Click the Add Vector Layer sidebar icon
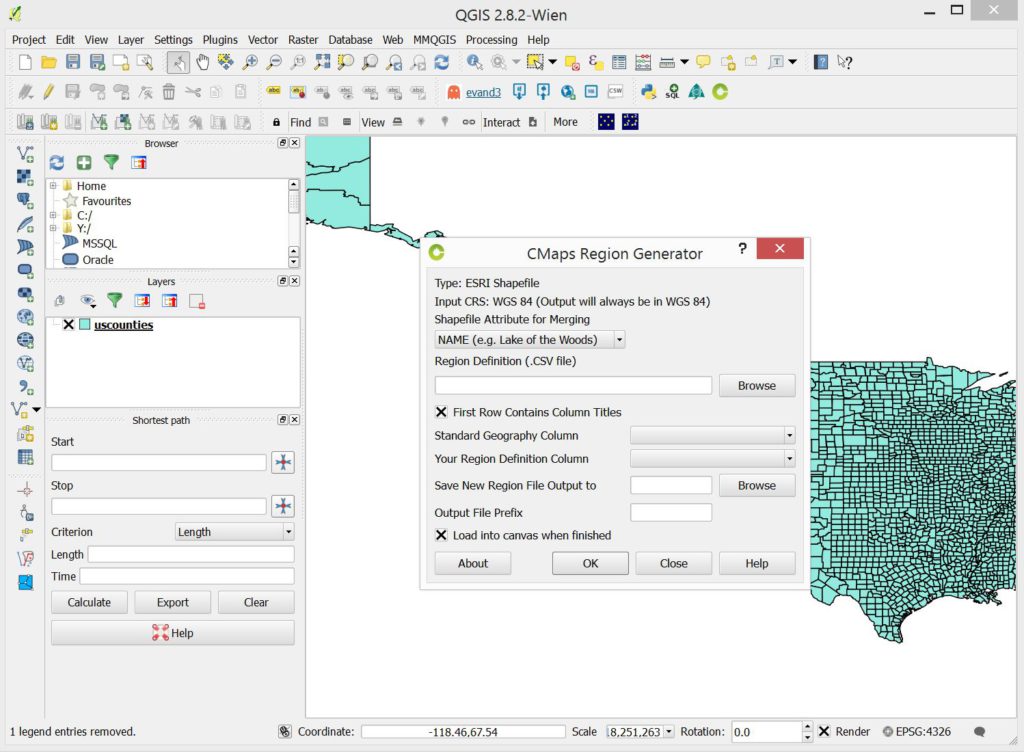 point(25,154)
